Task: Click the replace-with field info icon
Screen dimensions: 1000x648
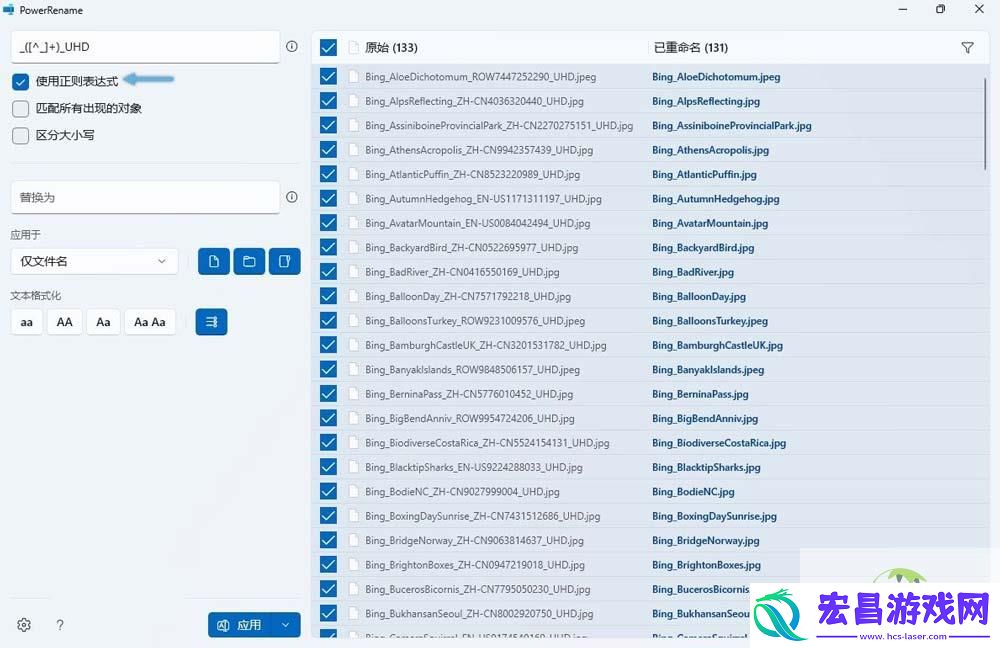Action: click(291, 197)
